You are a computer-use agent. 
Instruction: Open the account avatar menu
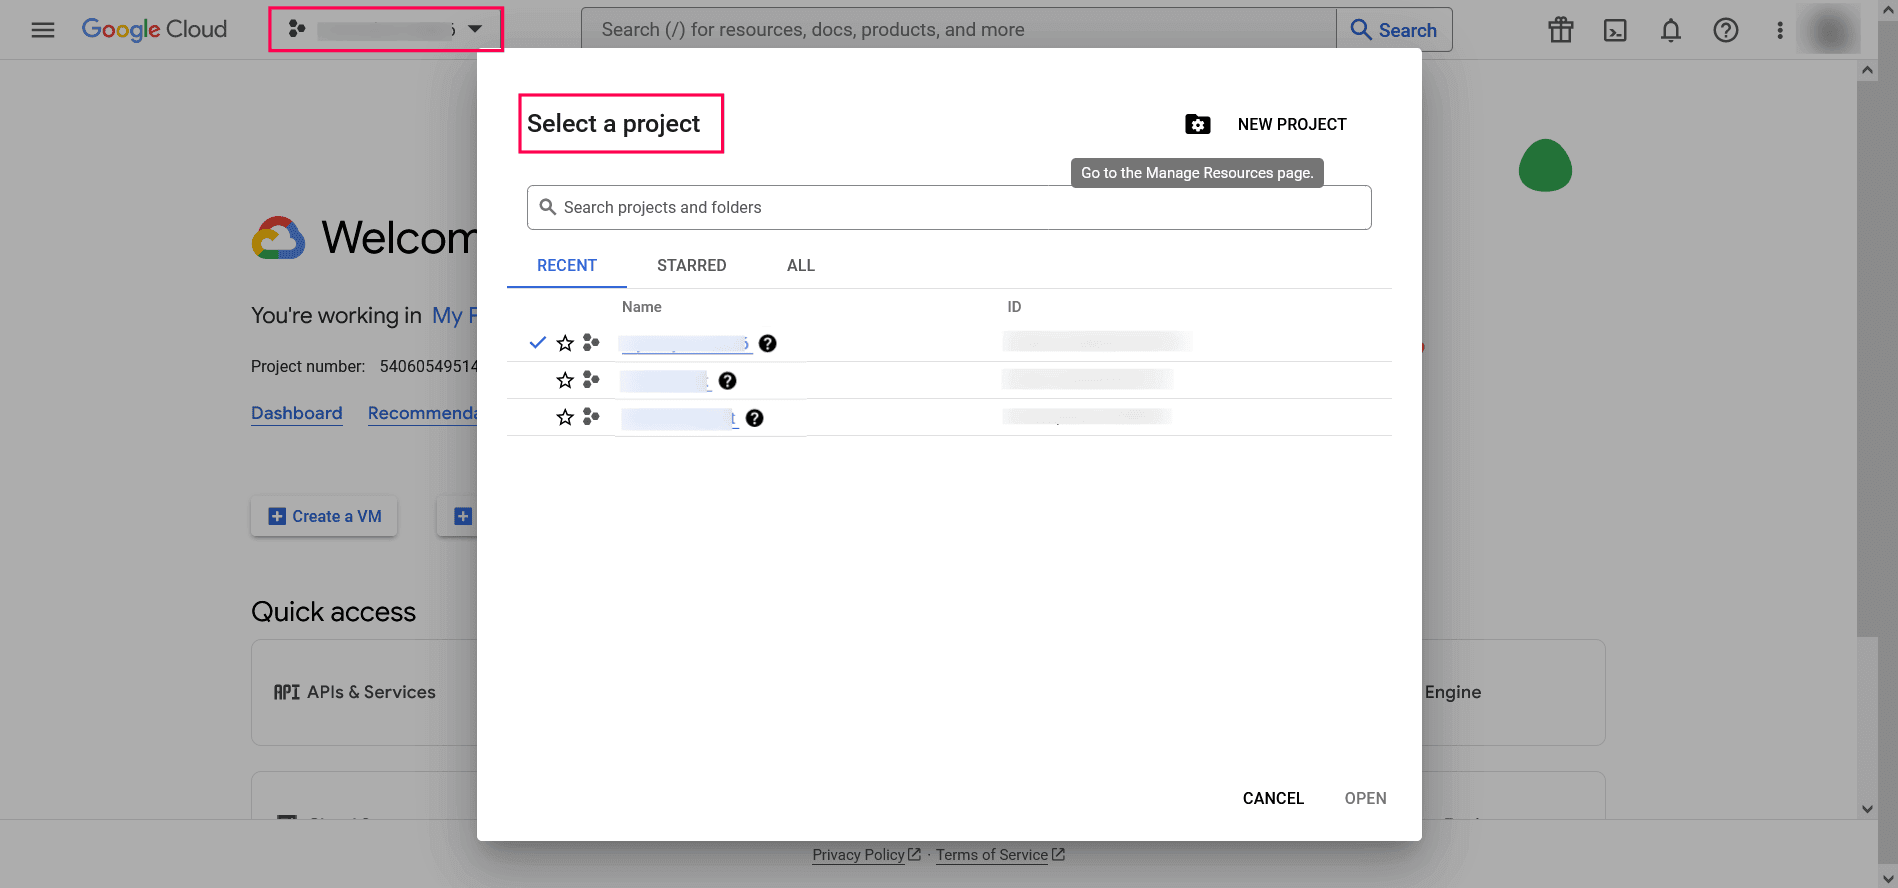tap(1830, 30)
